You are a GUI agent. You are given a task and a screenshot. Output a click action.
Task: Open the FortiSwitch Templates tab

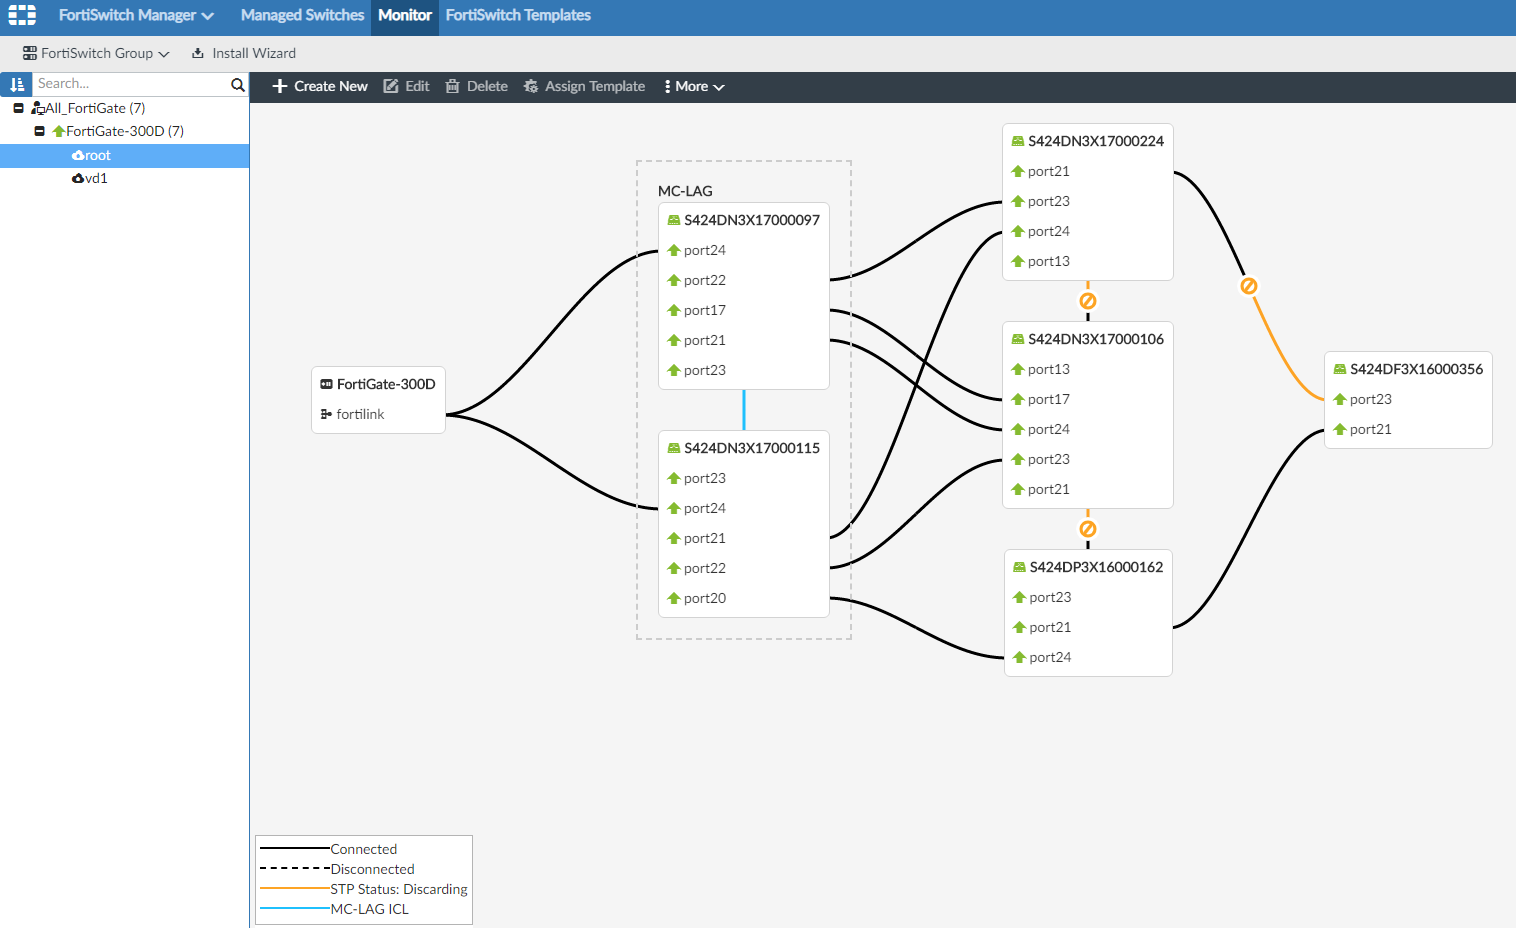pyautogui.click(x=518, y=15)
